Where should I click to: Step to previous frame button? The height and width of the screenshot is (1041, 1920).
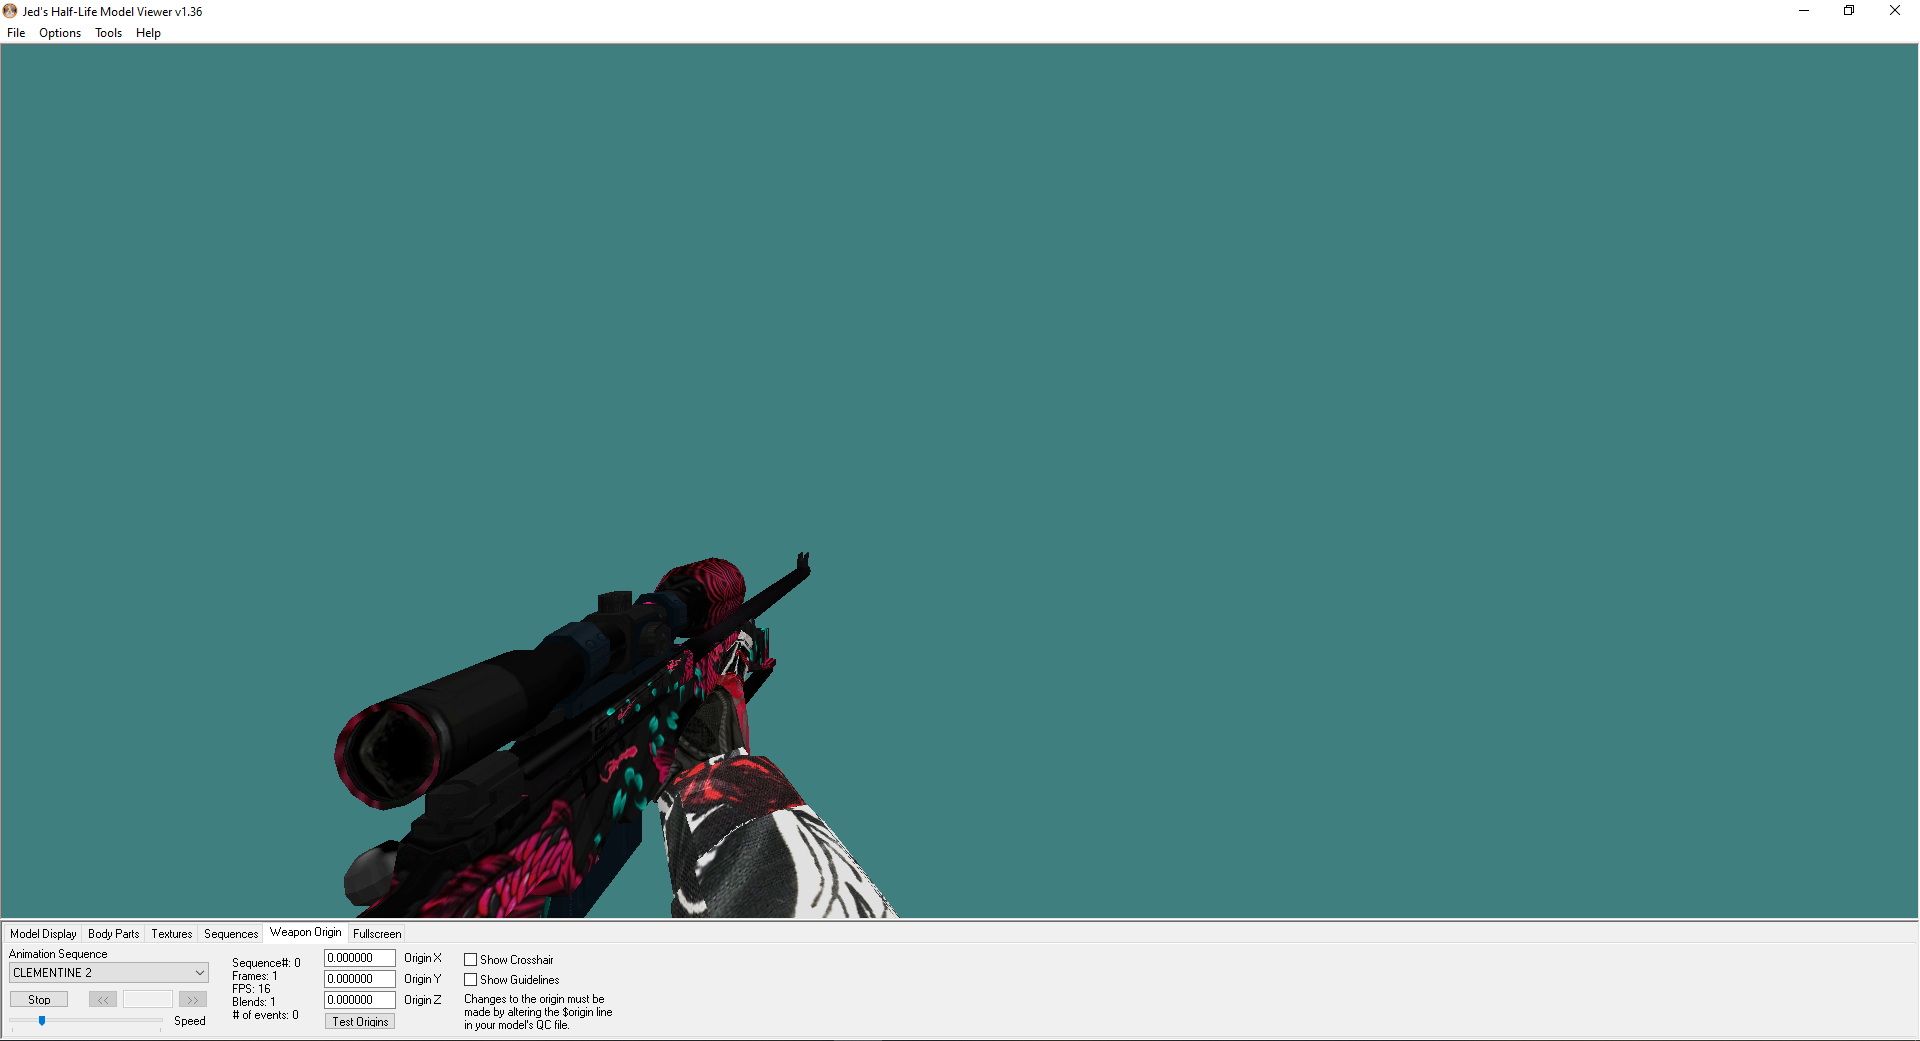coord(103,1000)
